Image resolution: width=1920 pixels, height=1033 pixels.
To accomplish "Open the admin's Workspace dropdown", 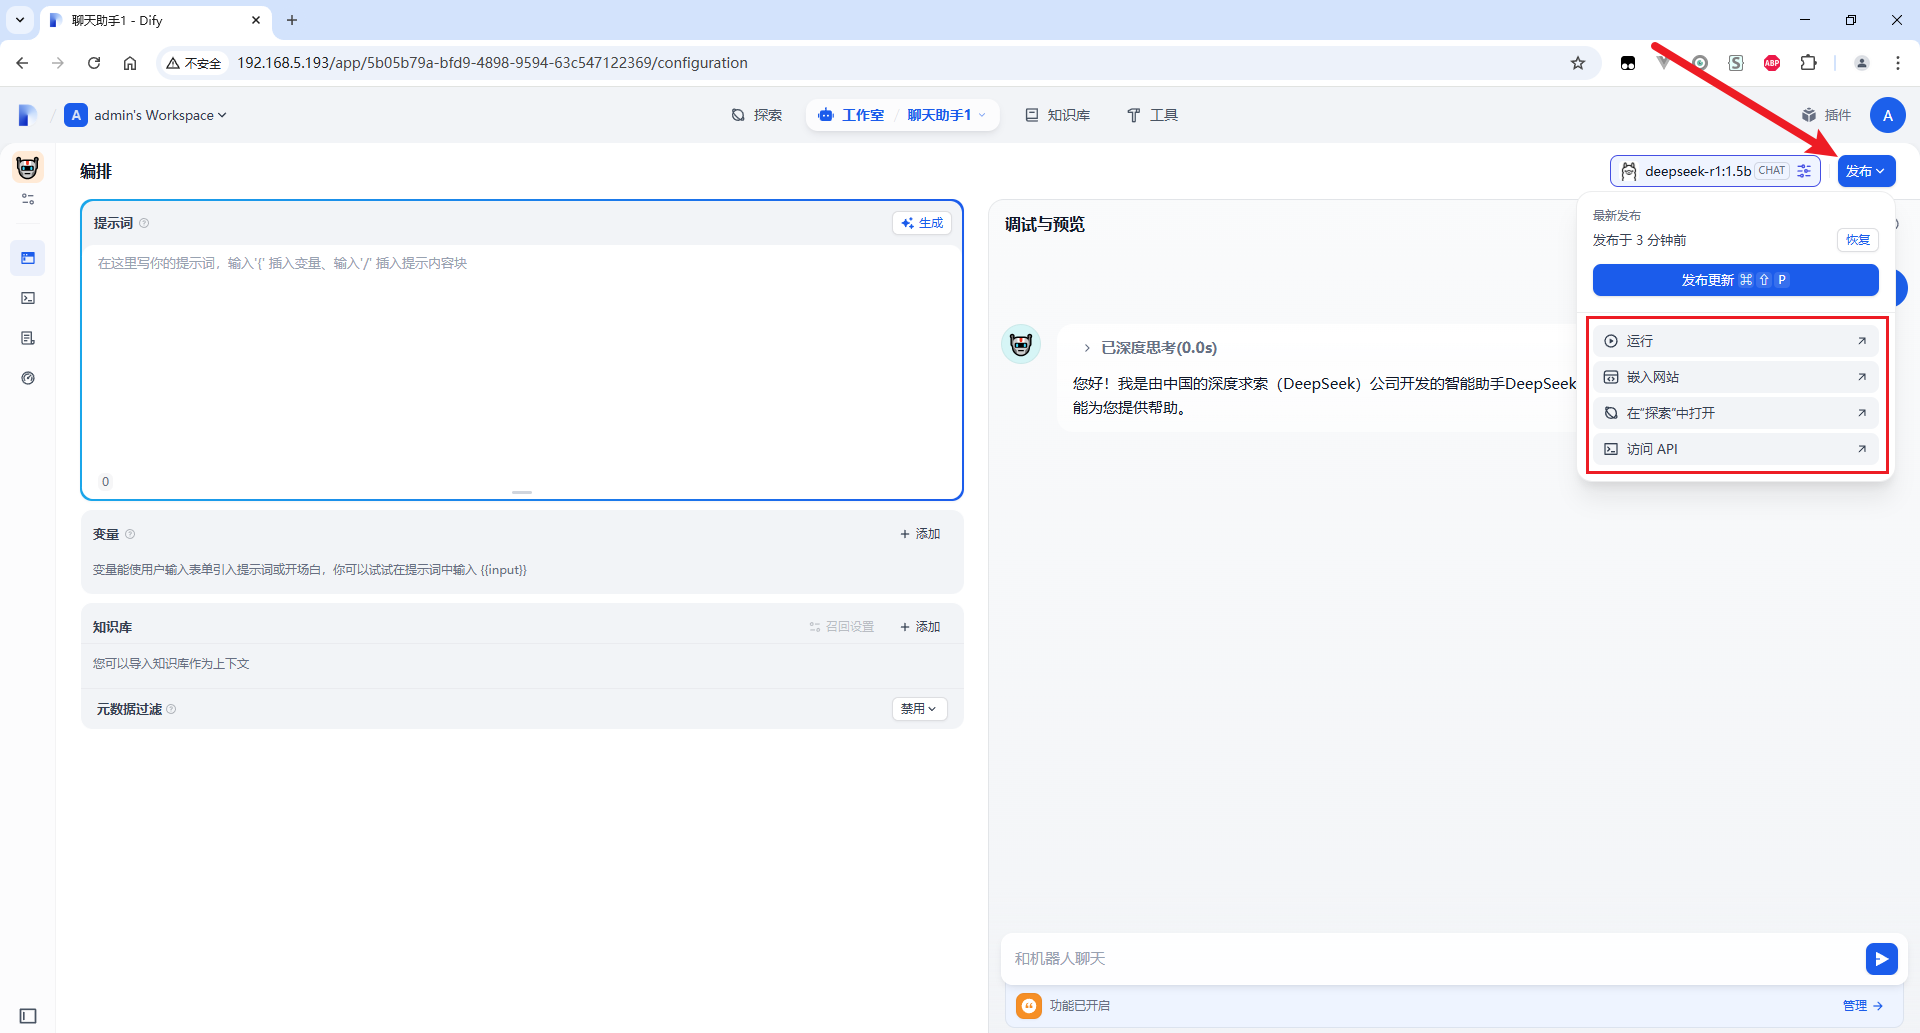I will (146, 115).
